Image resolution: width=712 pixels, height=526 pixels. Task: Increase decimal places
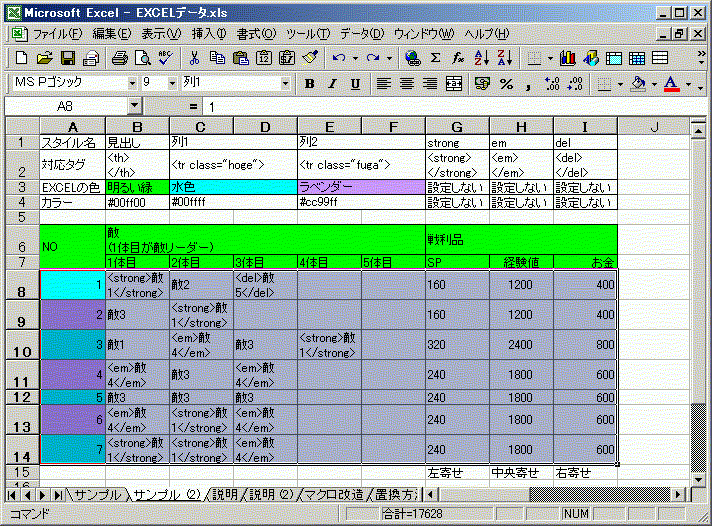click(x=552, y=84)
